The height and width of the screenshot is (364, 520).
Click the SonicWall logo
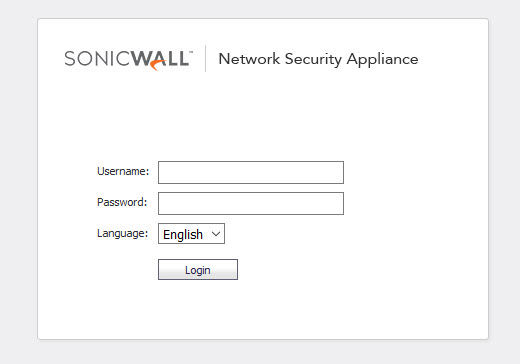(x=128, y=60)
